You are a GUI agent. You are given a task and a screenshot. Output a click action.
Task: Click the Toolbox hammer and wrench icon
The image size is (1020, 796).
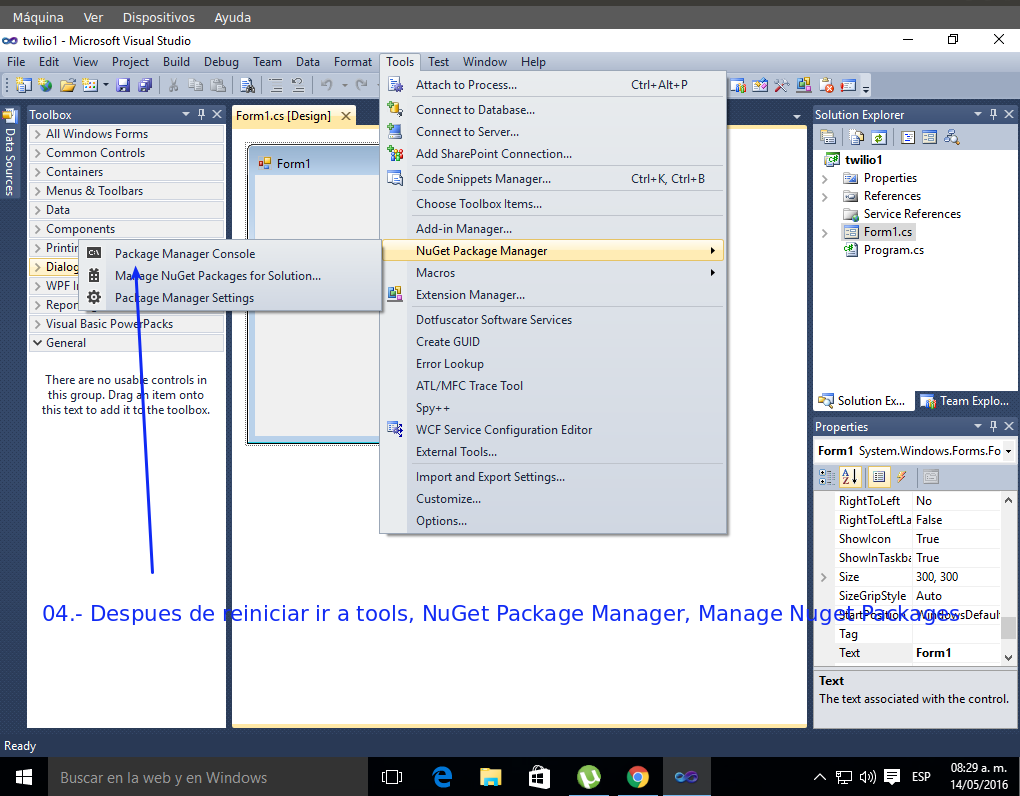(x=781, y=85)
